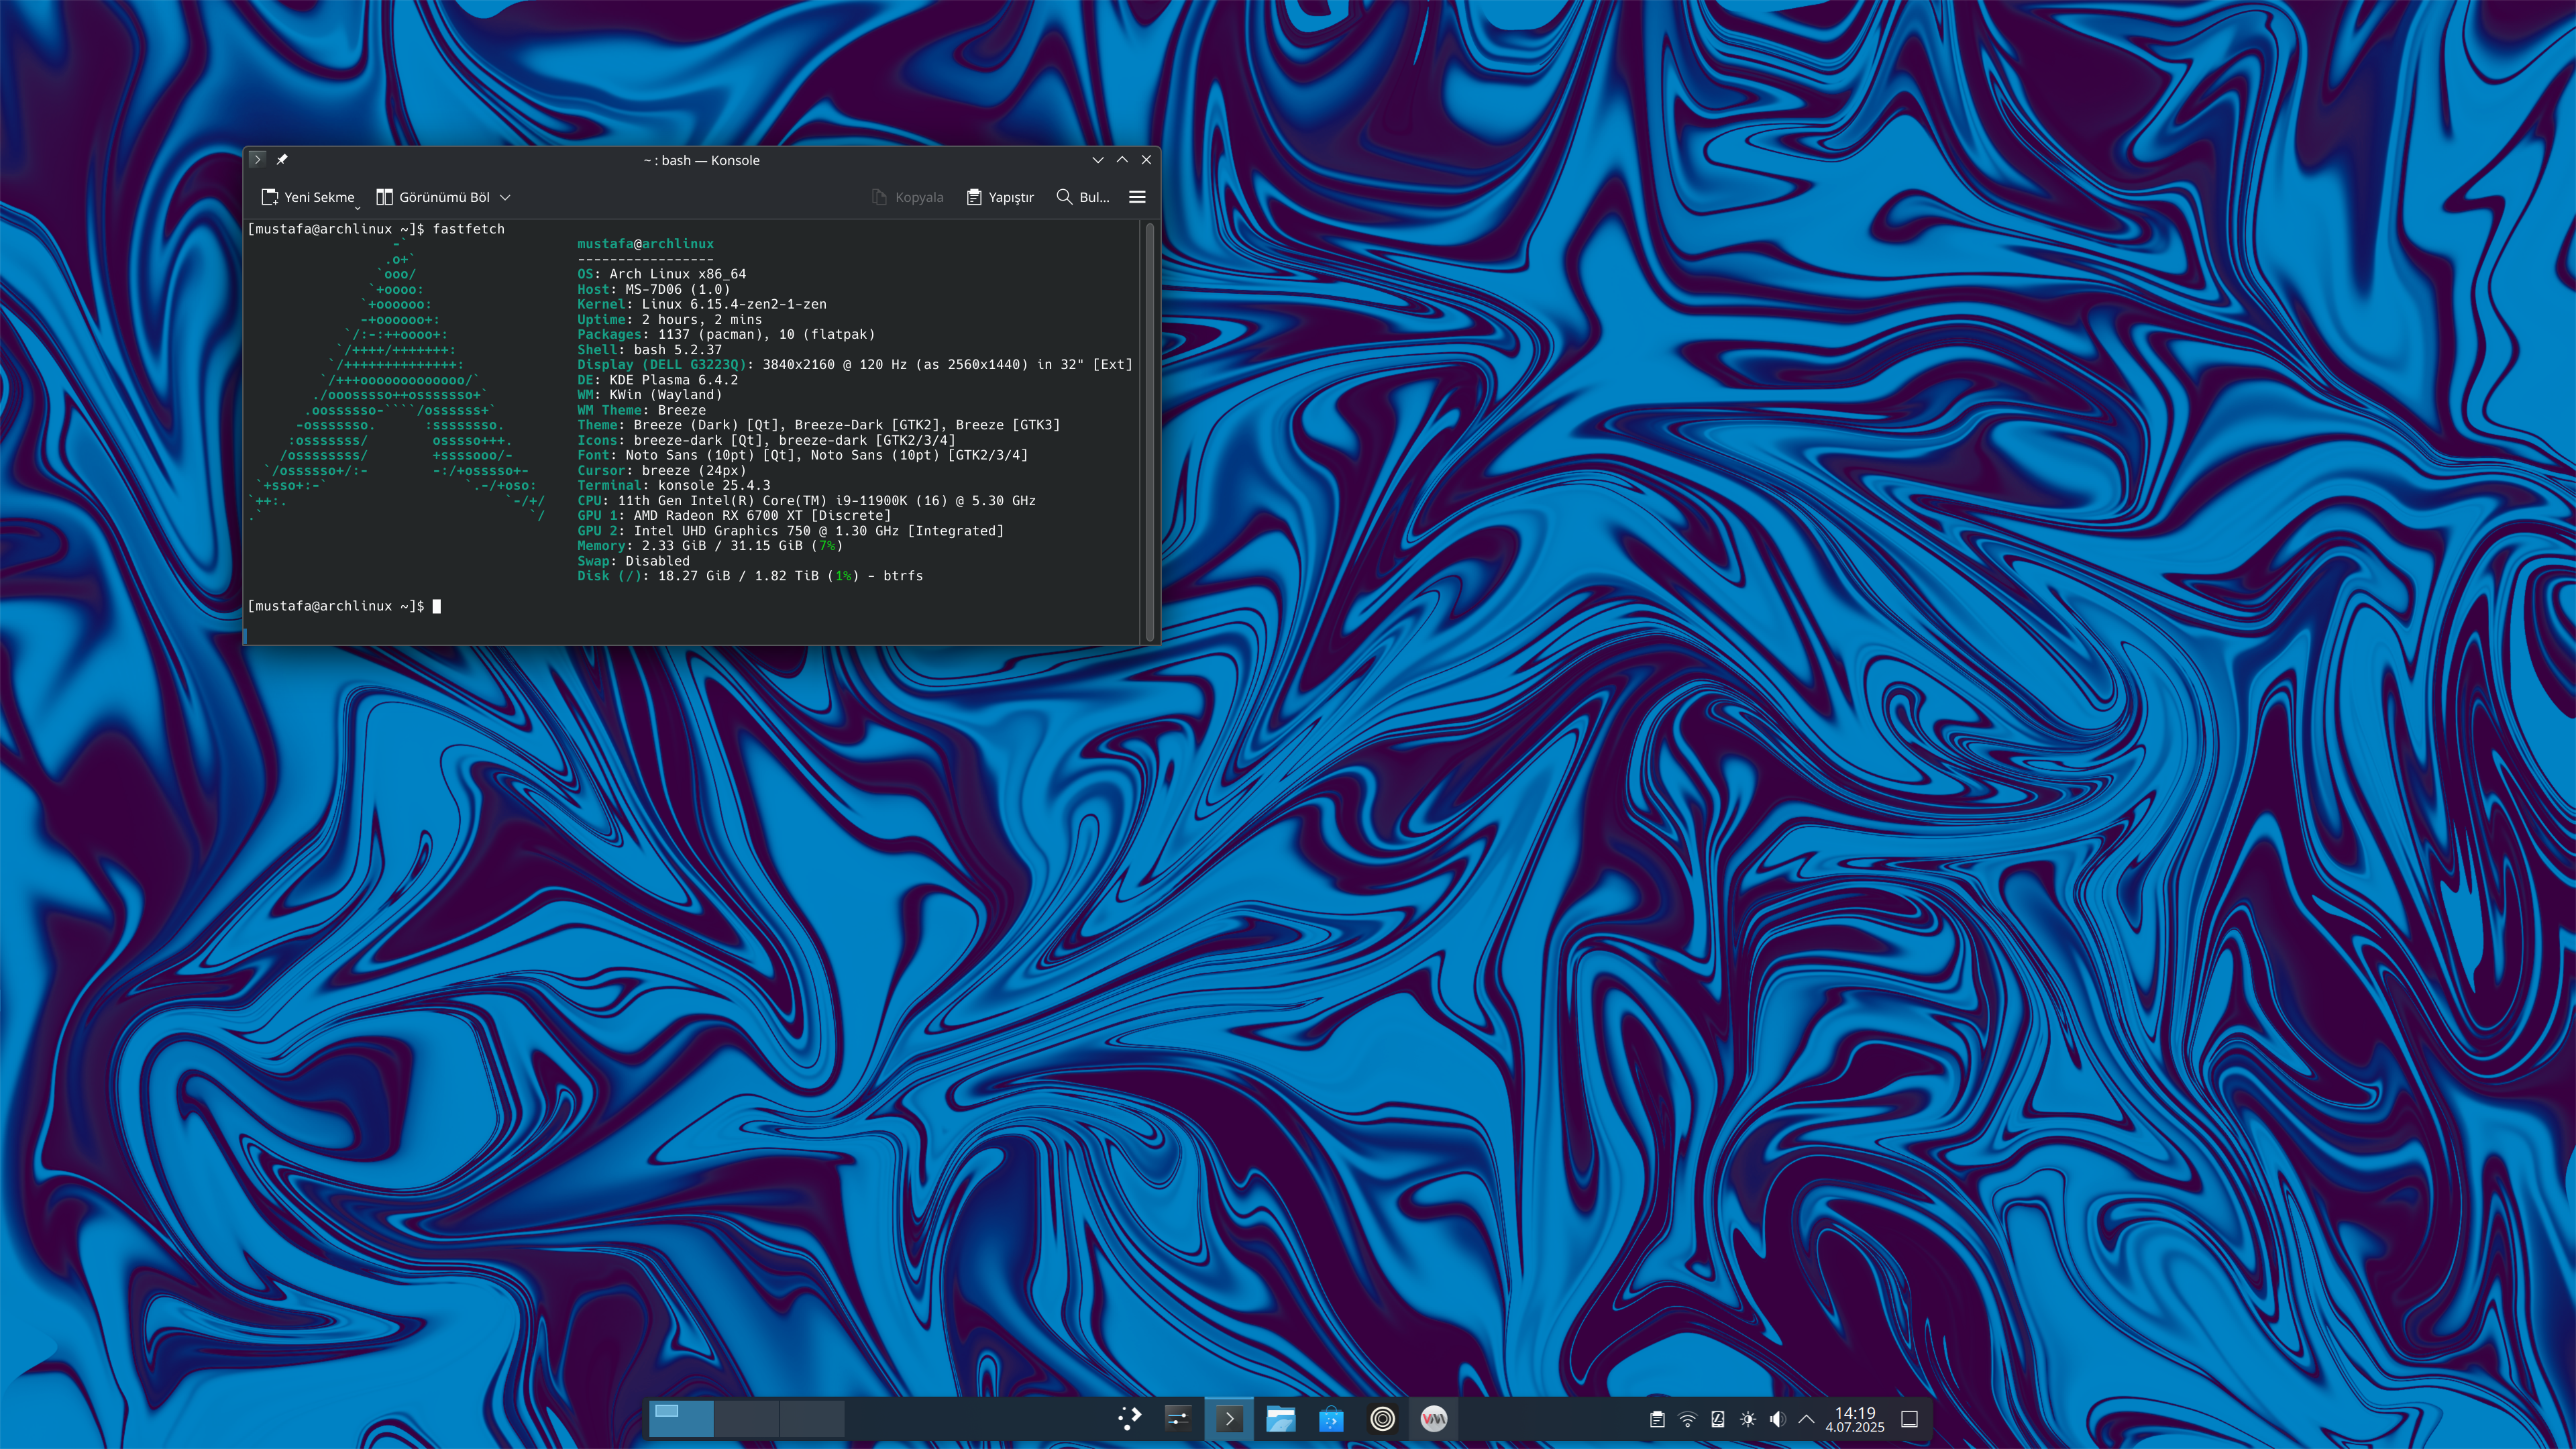Image resolution: width=2576 pixels, height=1449 pixels.
Task: Click the 'Shell: bash 5.2.37' line
Action: click(649, 350)
